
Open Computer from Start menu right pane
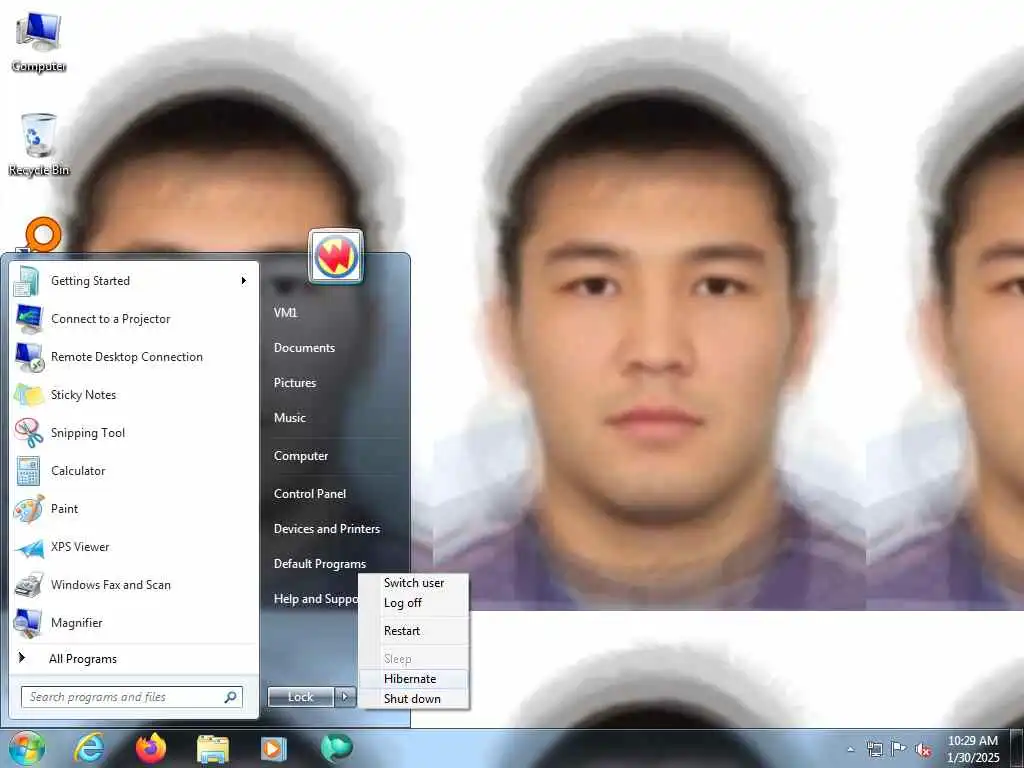300,456
